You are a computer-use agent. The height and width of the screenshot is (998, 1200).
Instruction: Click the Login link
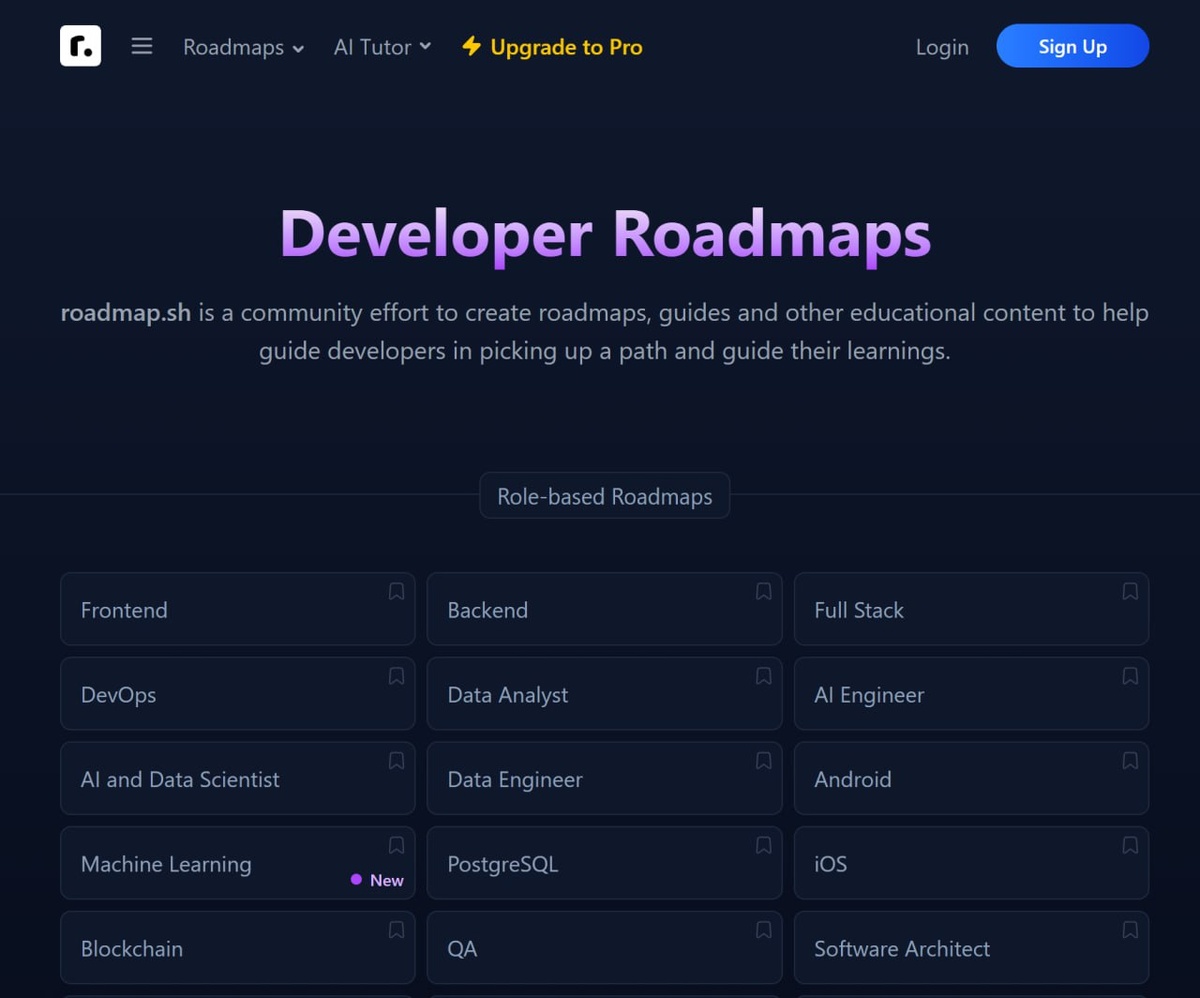(942, 47)
